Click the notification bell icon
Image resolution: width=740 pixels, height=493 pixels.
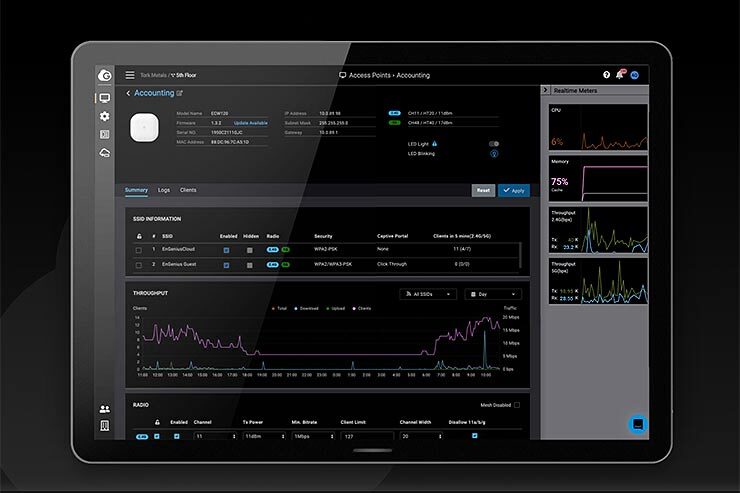[x=620, y=75]
